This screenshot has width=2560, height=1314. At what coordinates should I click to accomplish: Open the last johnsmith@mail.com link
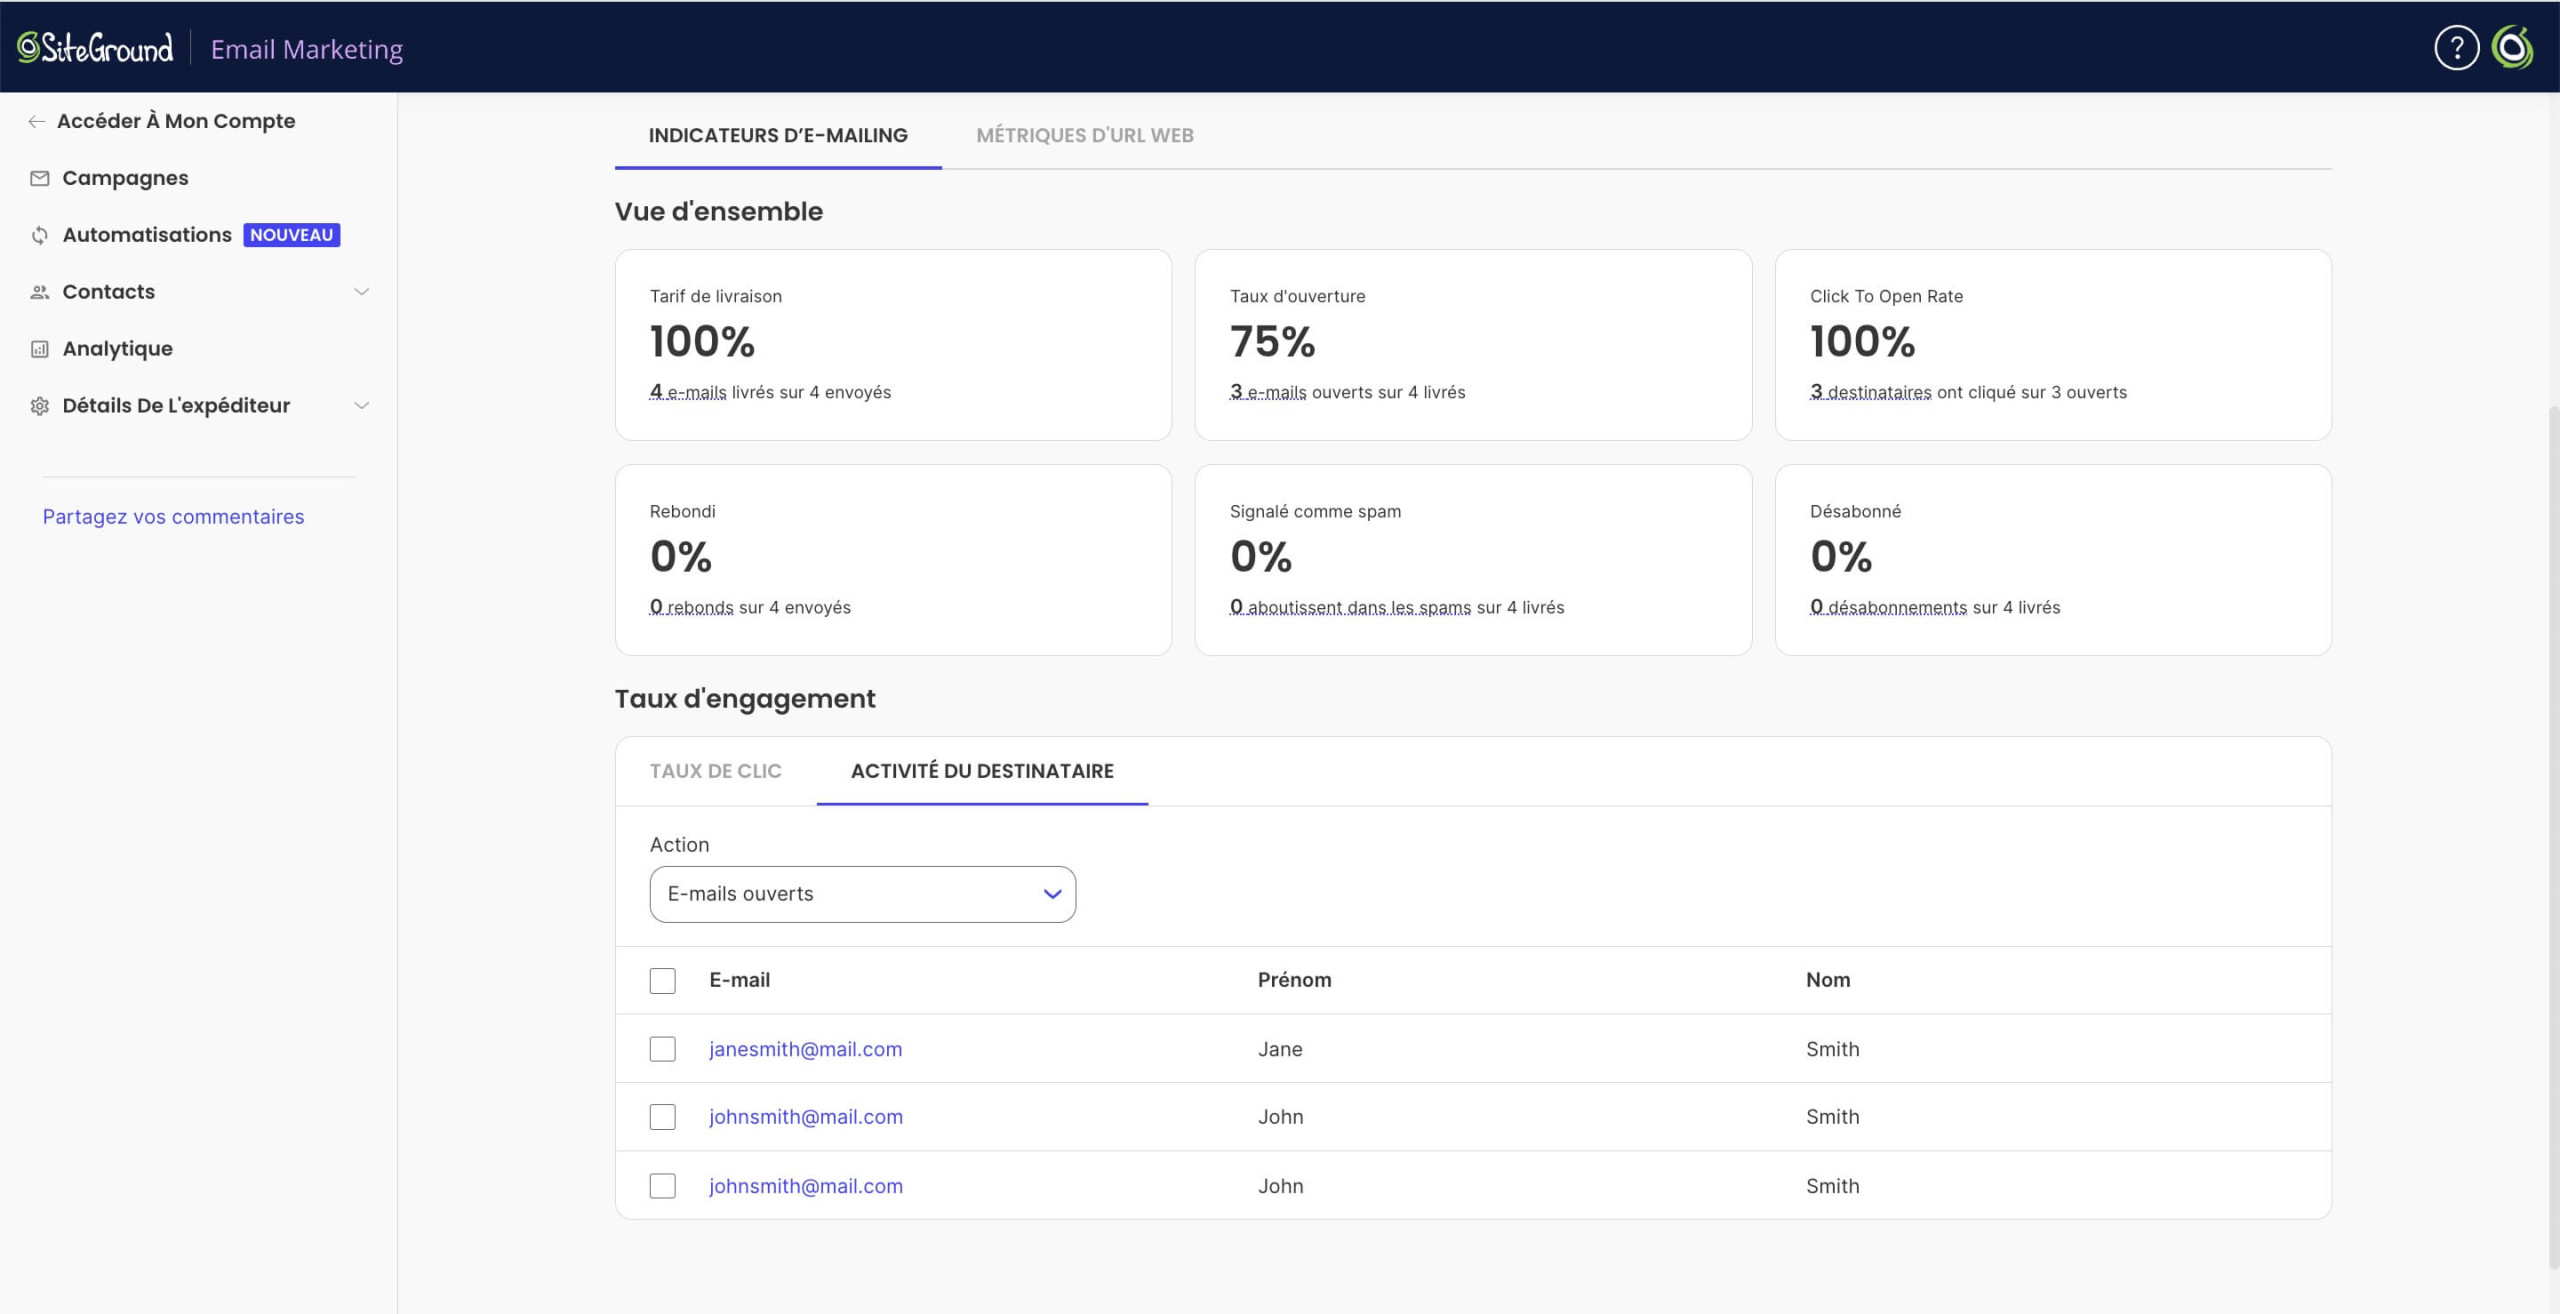tap(805, 1186)
